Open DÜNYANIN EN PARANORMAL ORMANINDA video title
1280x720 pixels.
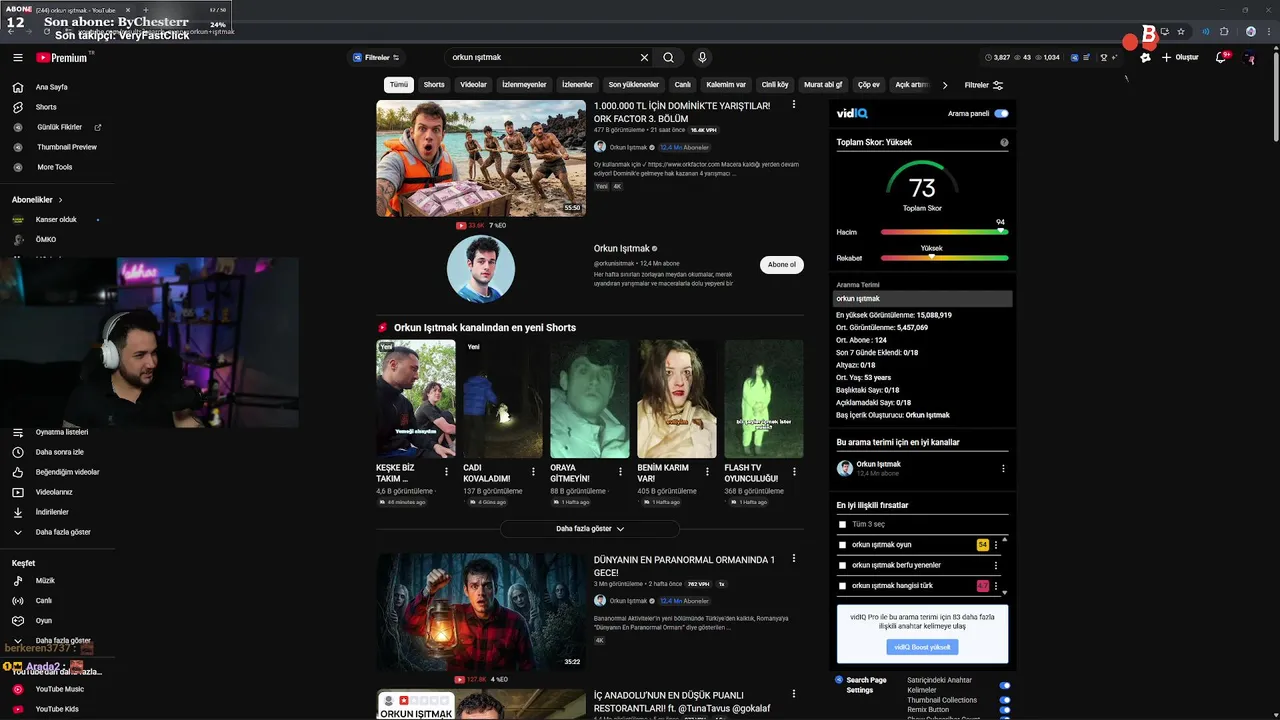coord(684,566)
